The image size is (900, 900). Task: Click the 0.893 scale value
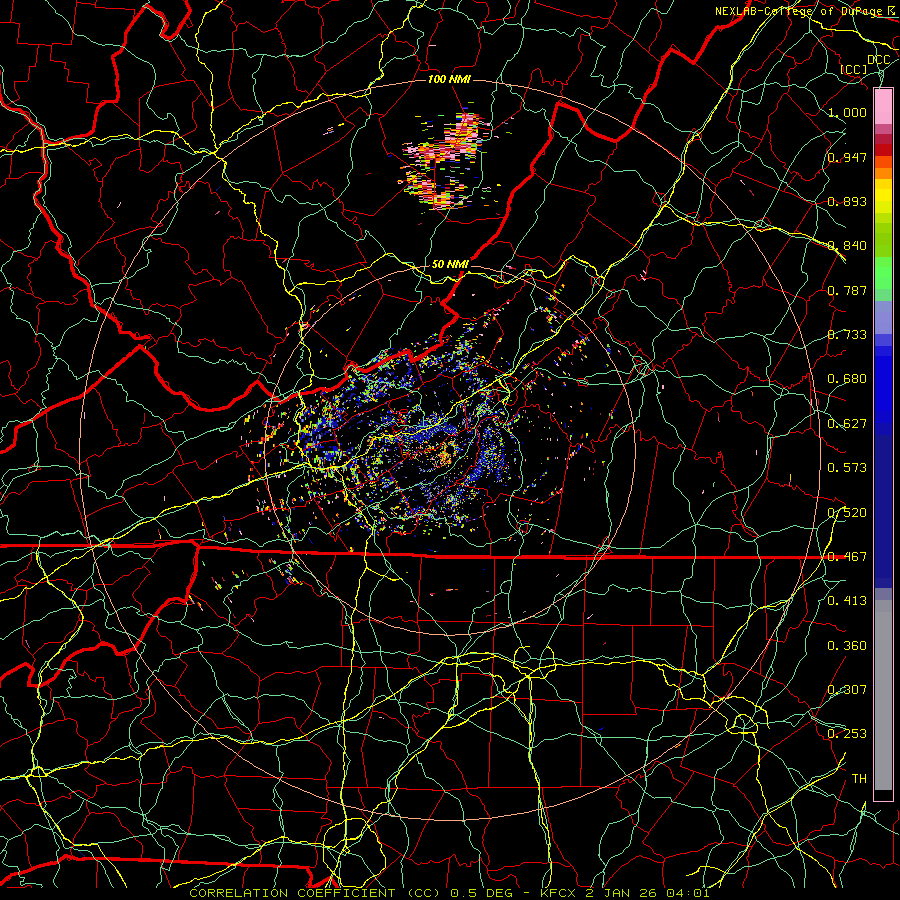click(847, 201)
